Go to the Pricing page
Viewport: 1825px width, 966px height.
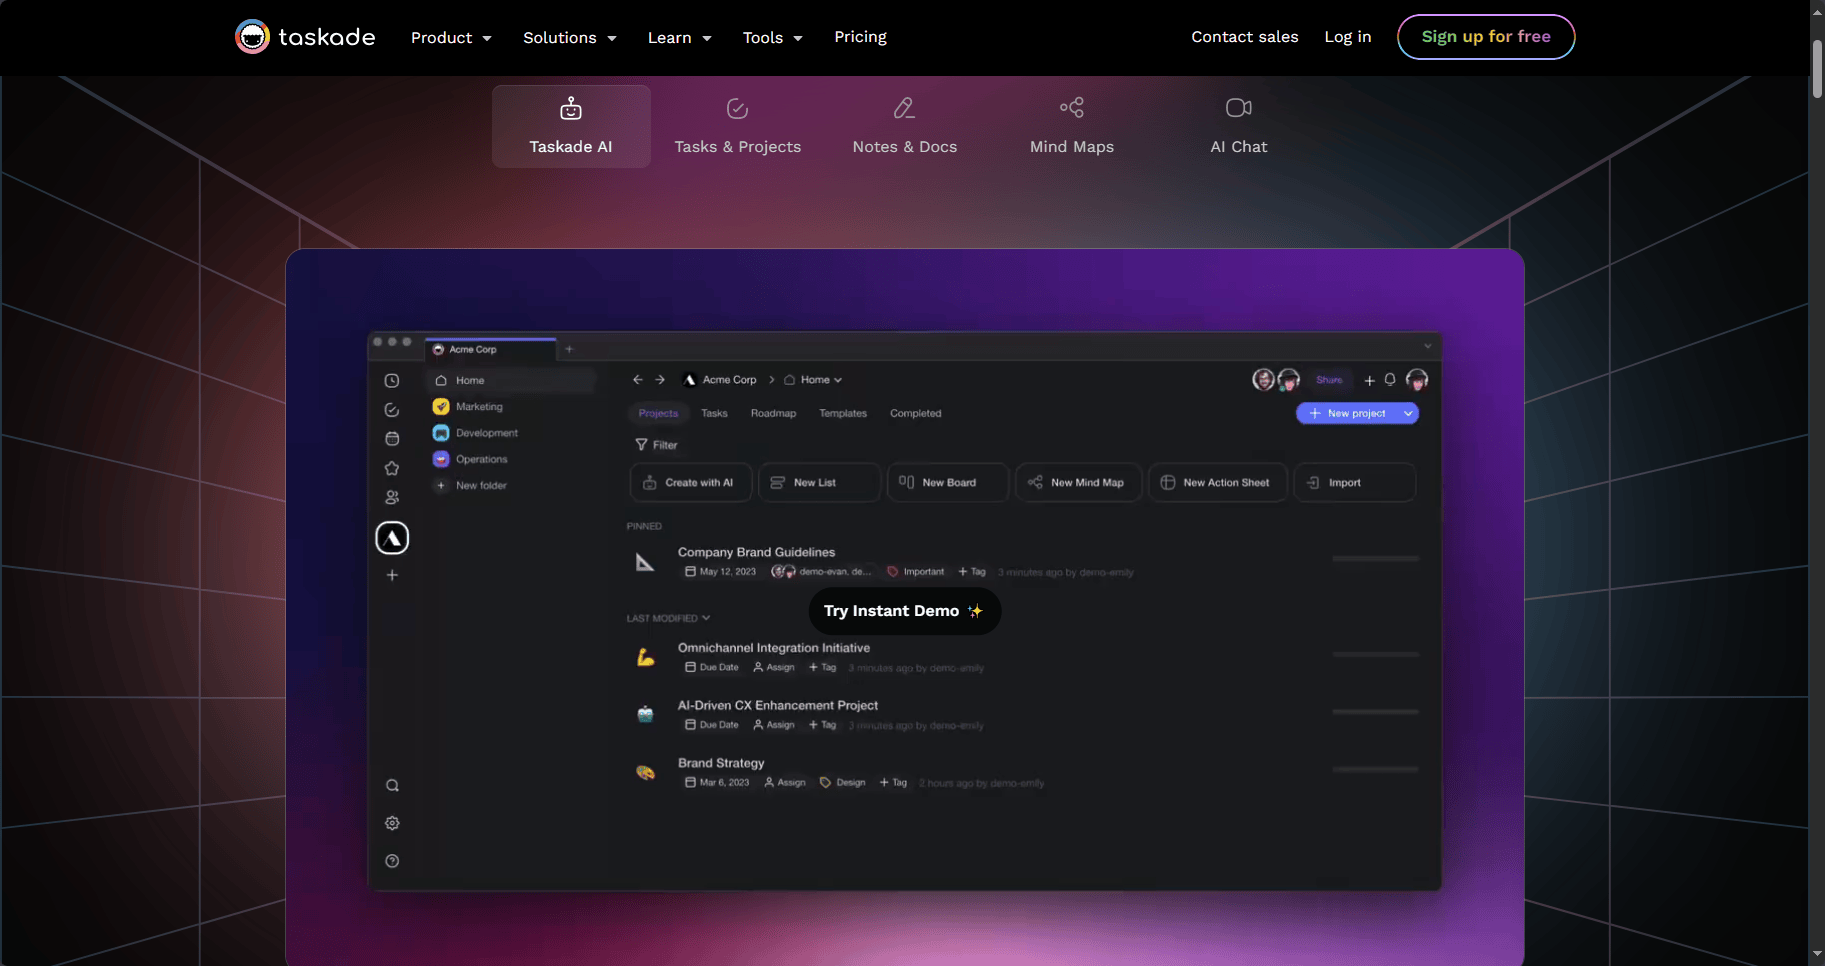pyautogui.click(x=860, y=37)
